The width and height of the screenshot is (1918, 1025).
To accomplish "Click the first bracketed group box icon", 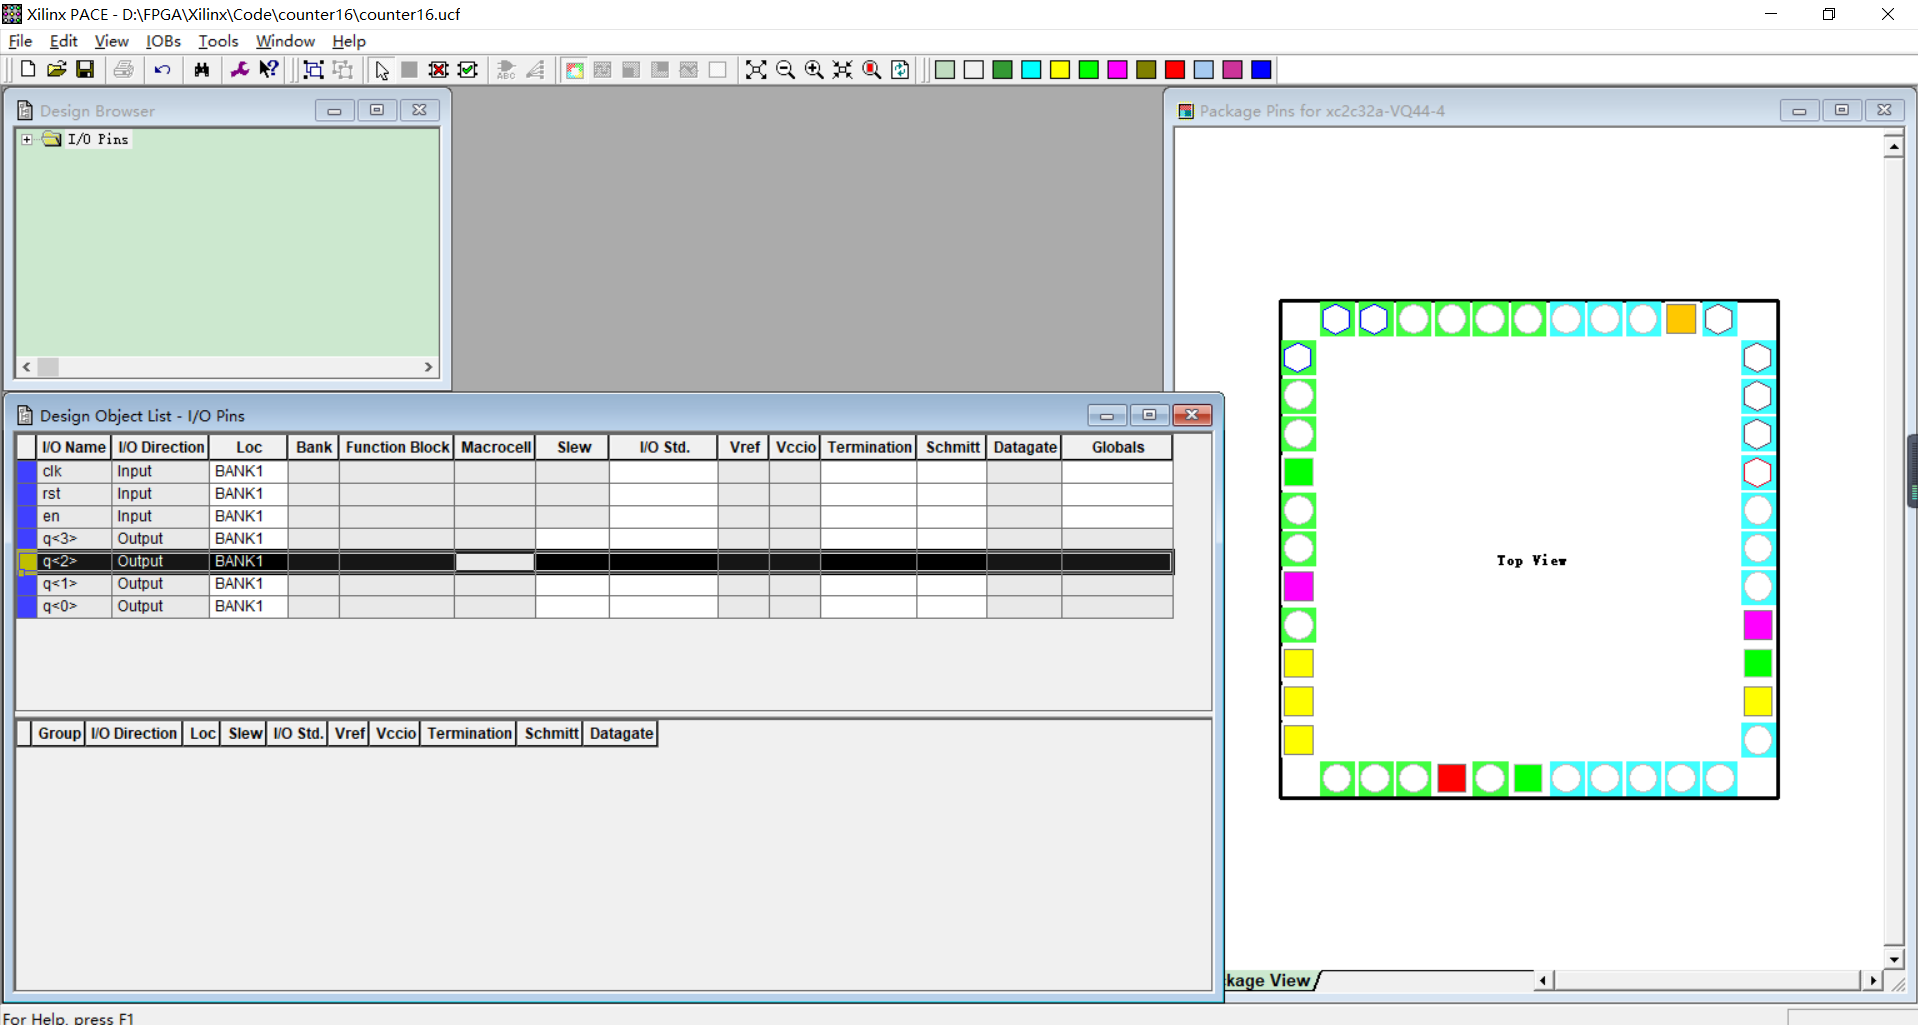I will (313, 69).
